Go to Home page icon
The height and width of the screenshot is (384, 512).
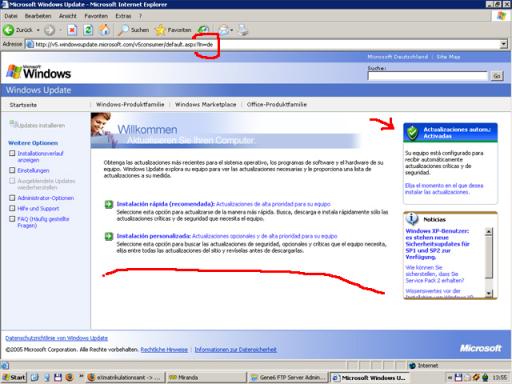point(105,30)
